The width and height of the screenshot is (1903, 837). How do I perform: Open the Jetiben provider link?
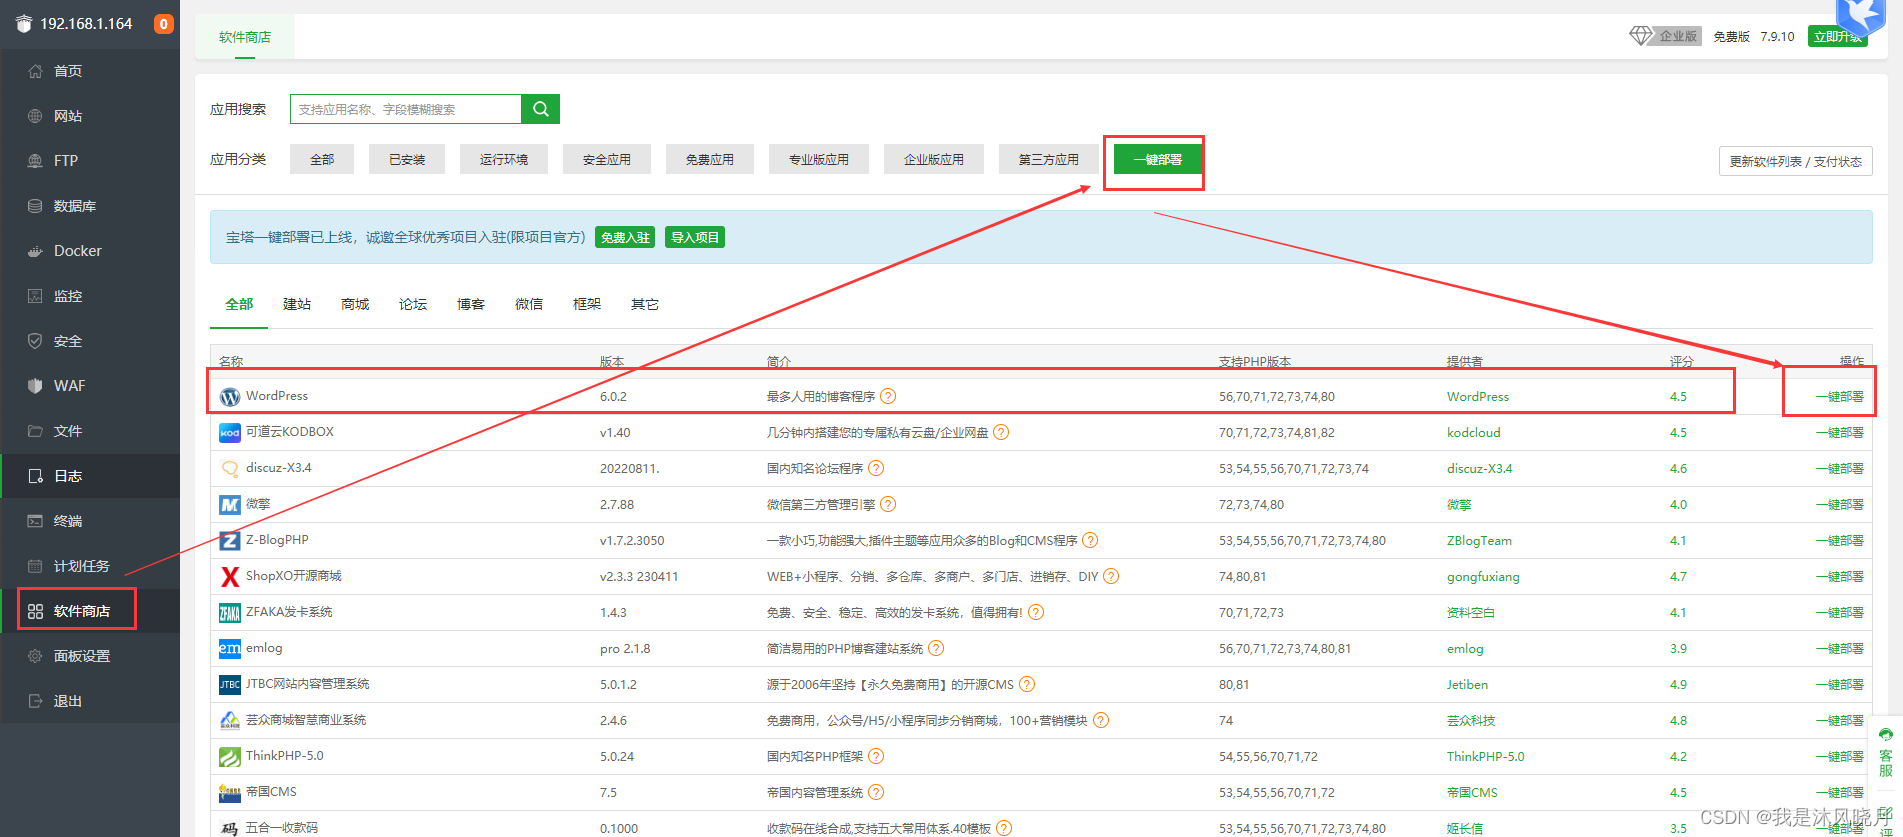[1467, 684]
